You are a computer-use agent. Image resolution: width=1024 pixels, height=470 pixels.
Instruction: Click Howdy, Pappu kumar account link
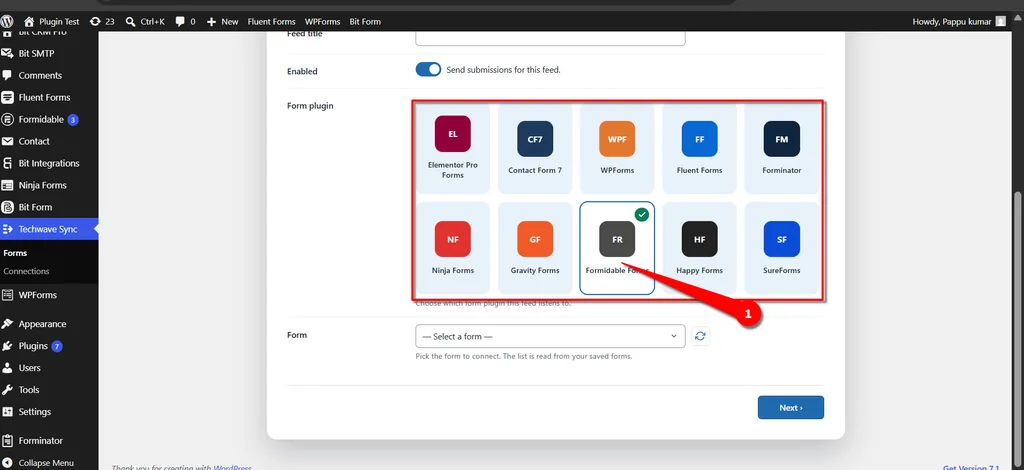[x=959, y=22]
